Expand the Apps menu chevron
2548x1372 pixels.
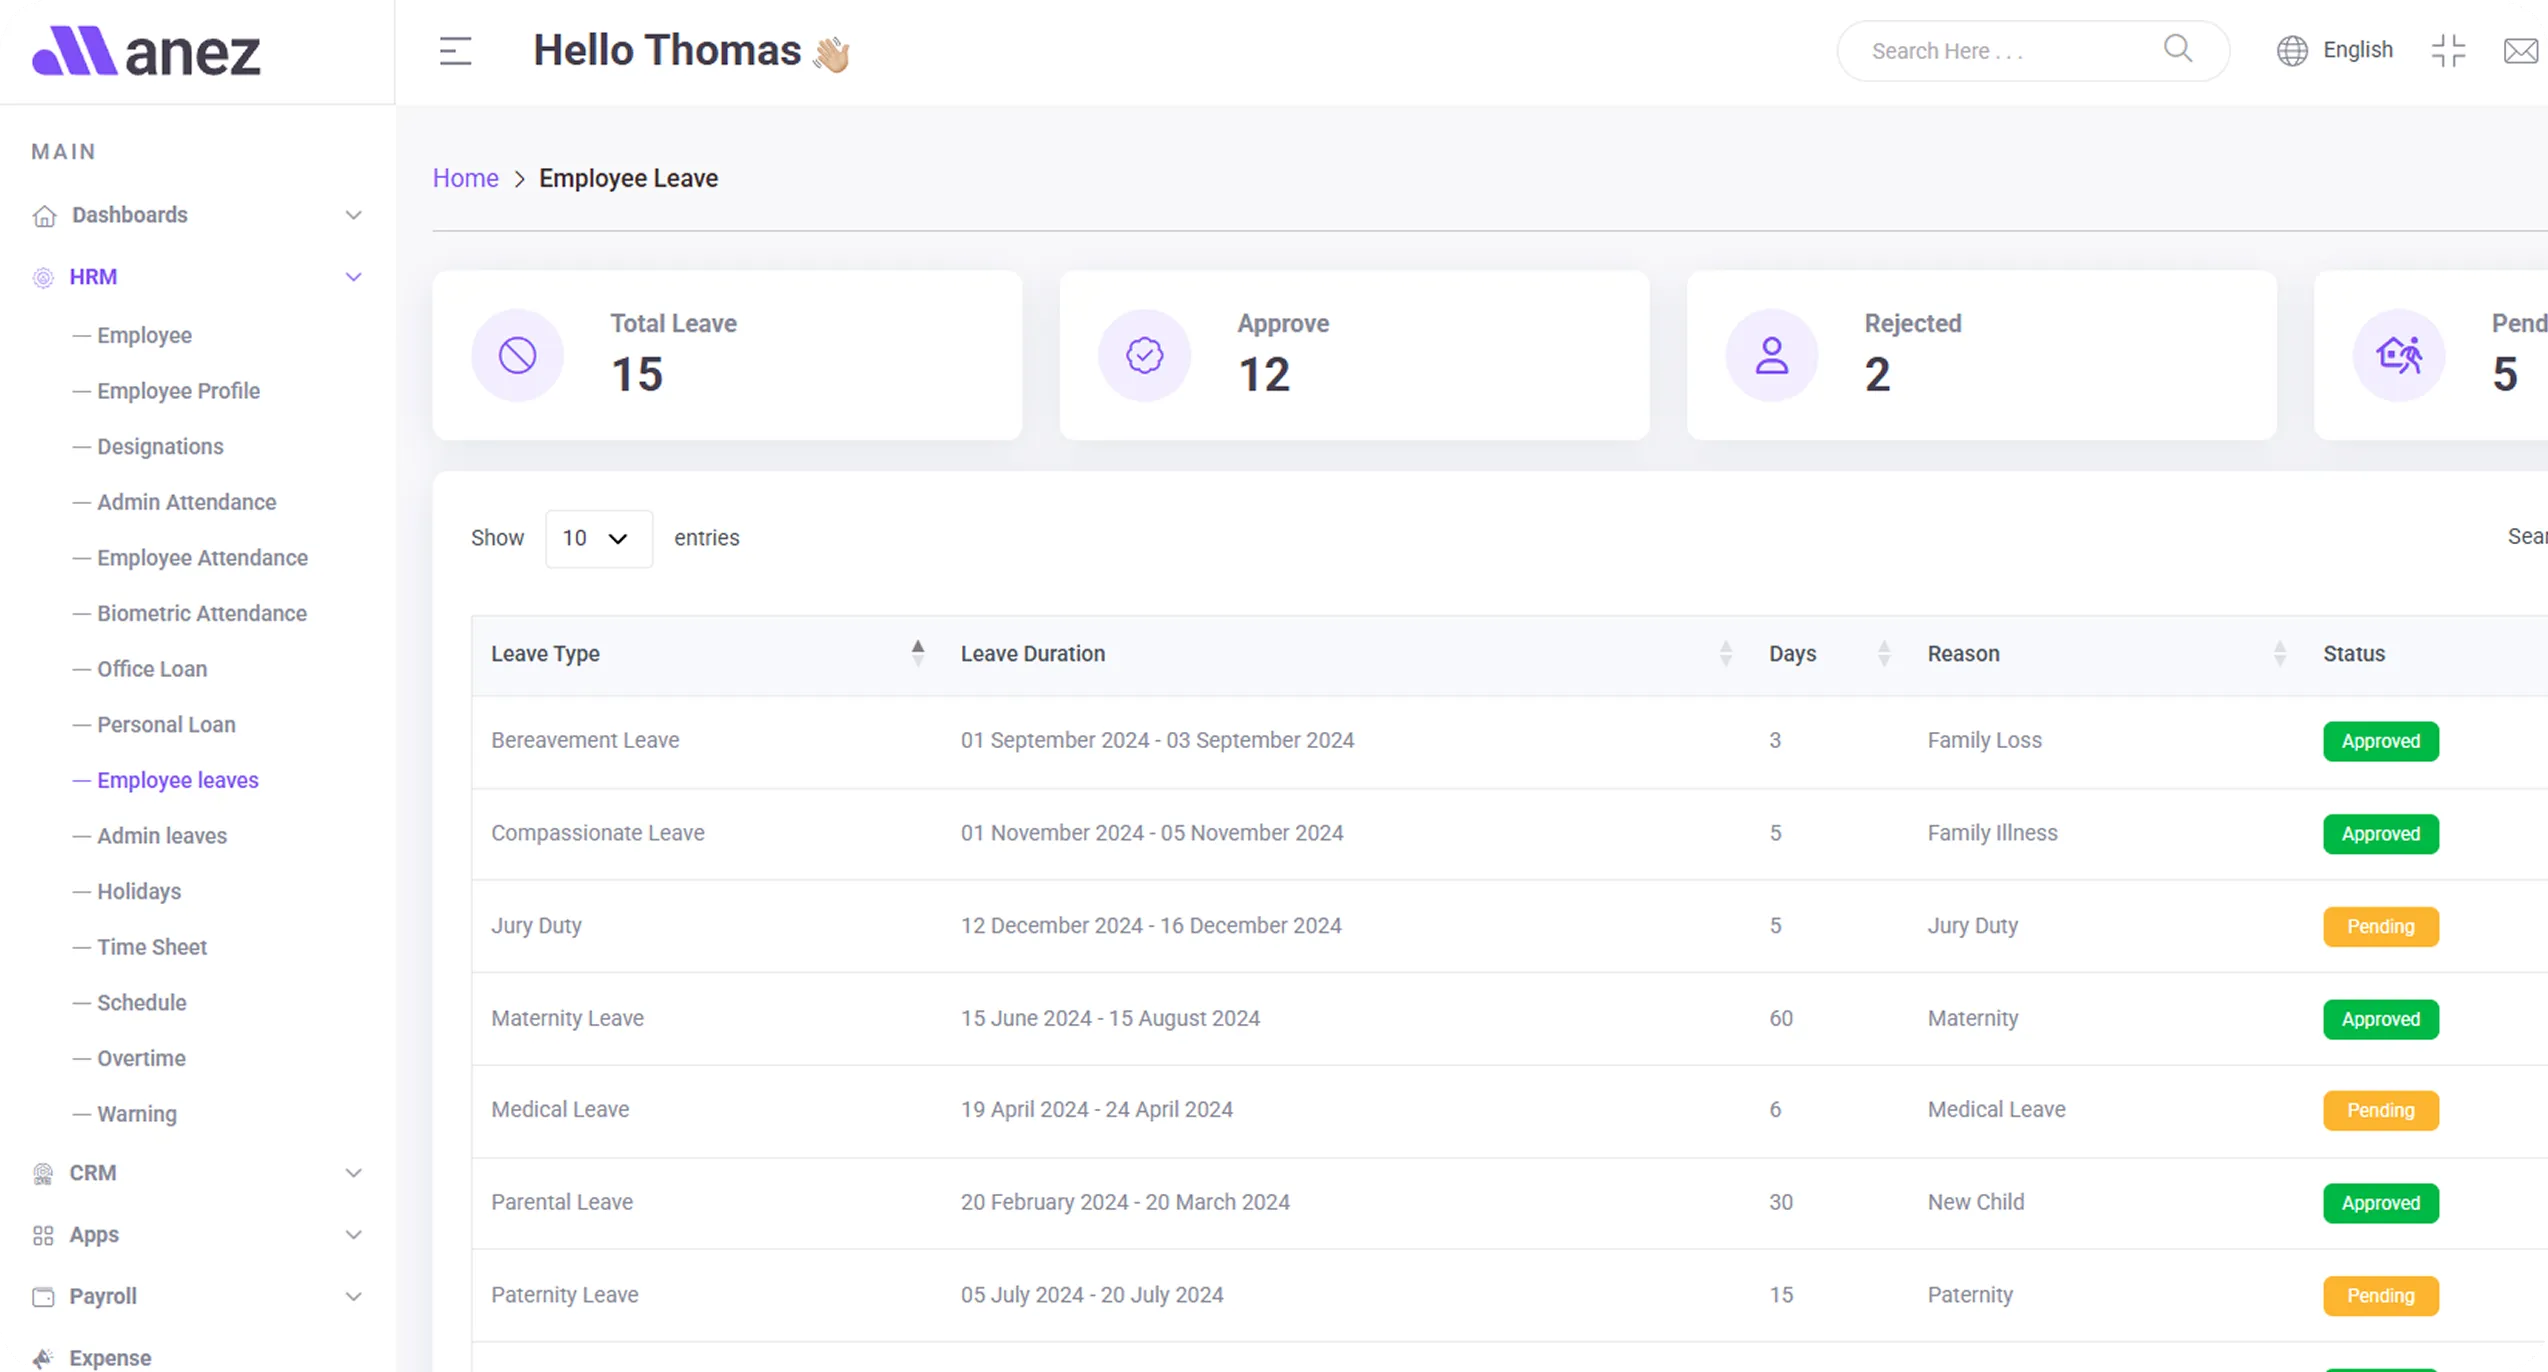(353, 1235)
